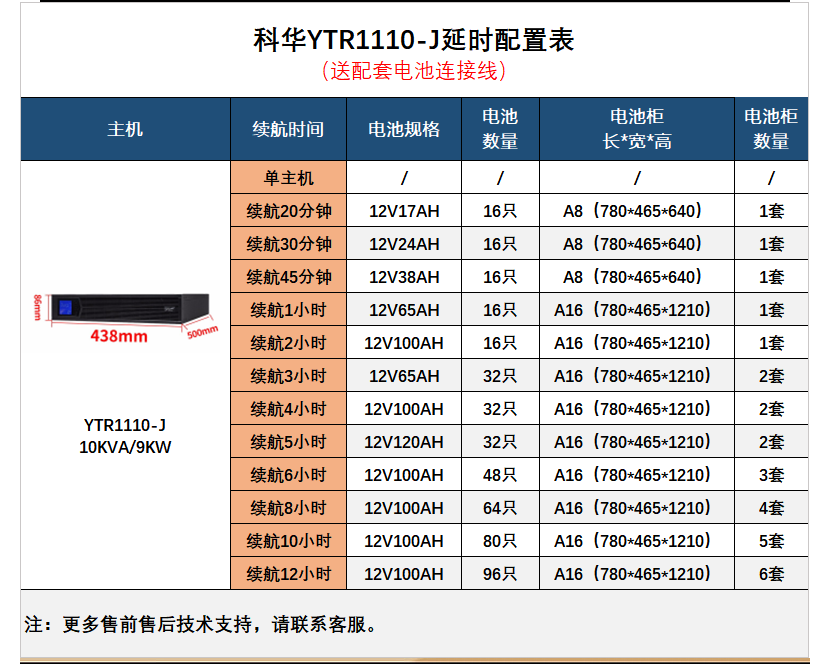Click A8 (780*465*640) in 续航30分钟 row
This screenshot has width=839, height=664.
[x=637, y=244]
